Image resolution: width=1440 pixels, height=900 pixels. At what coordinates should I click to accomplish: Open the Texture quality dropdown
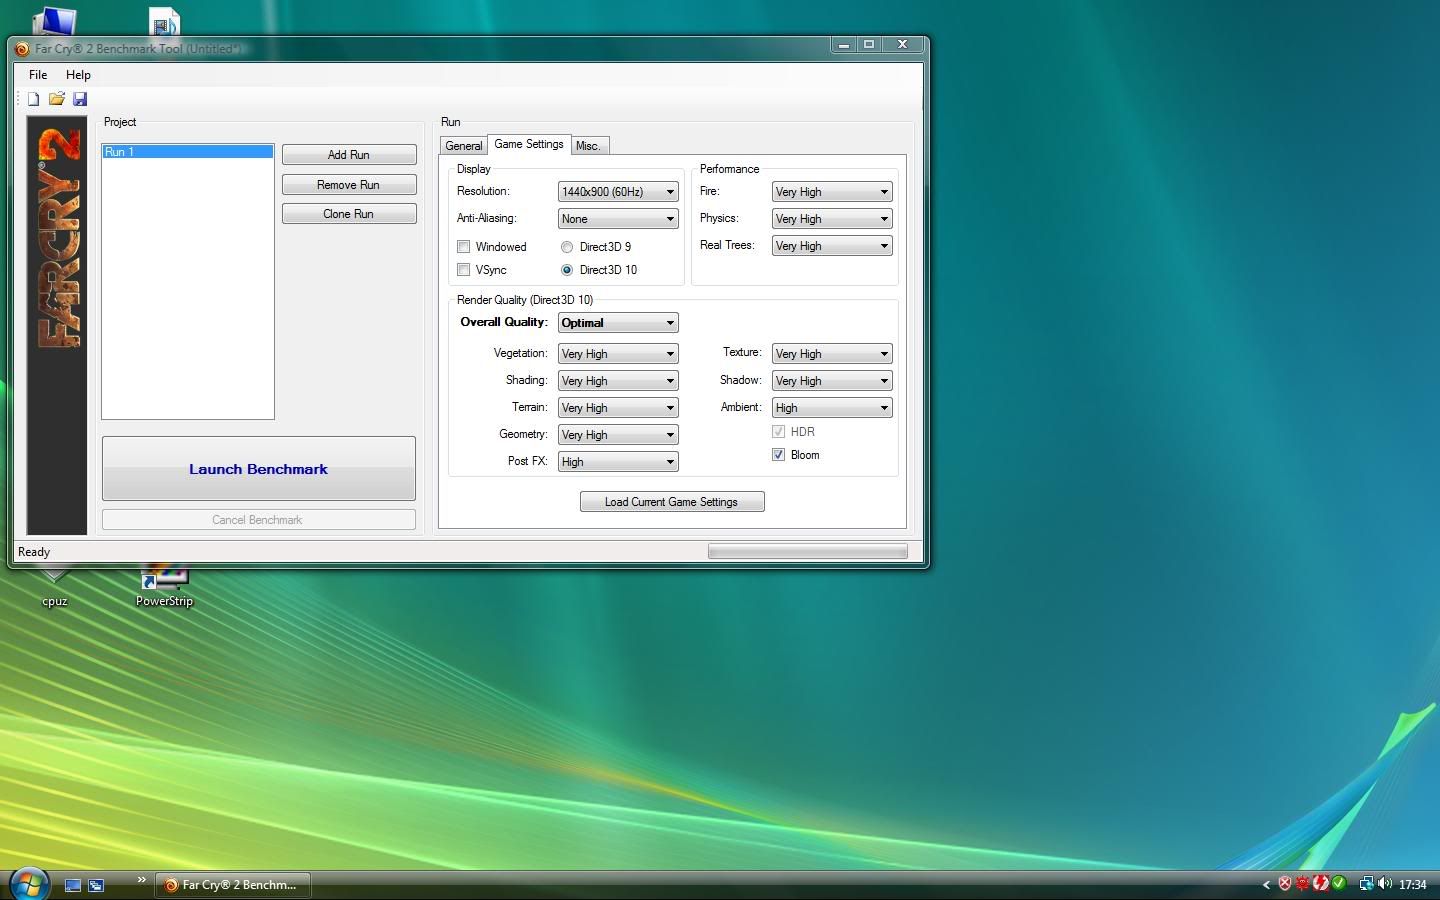point(832,354)
